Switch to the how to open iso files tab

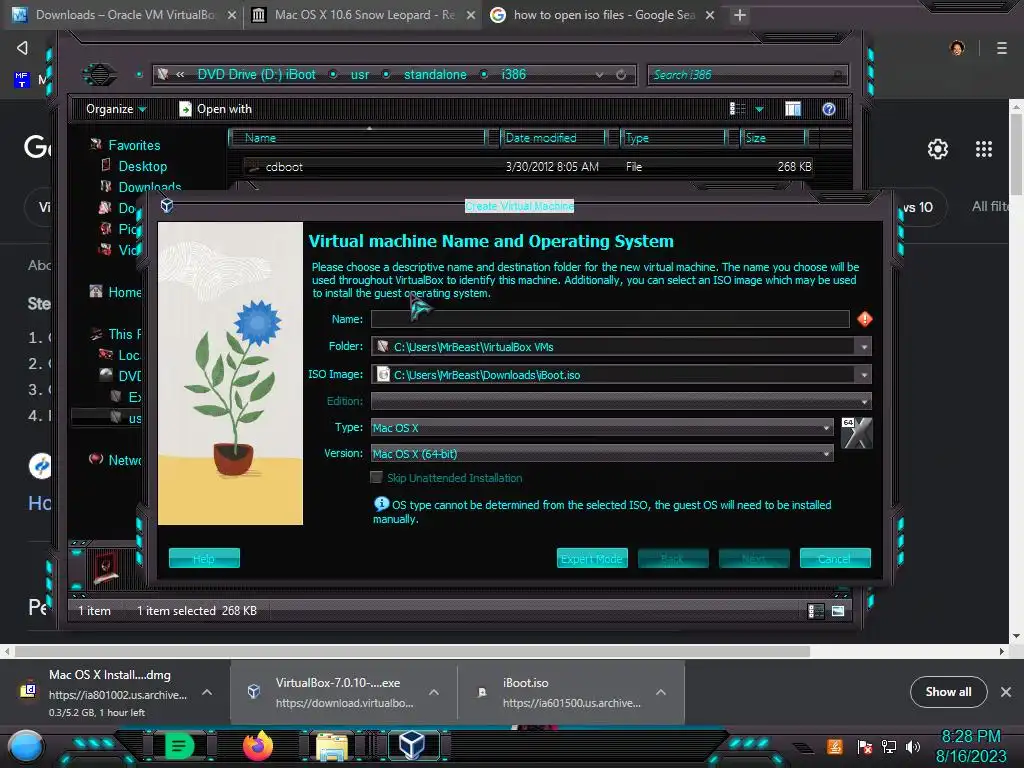(601, 14)
